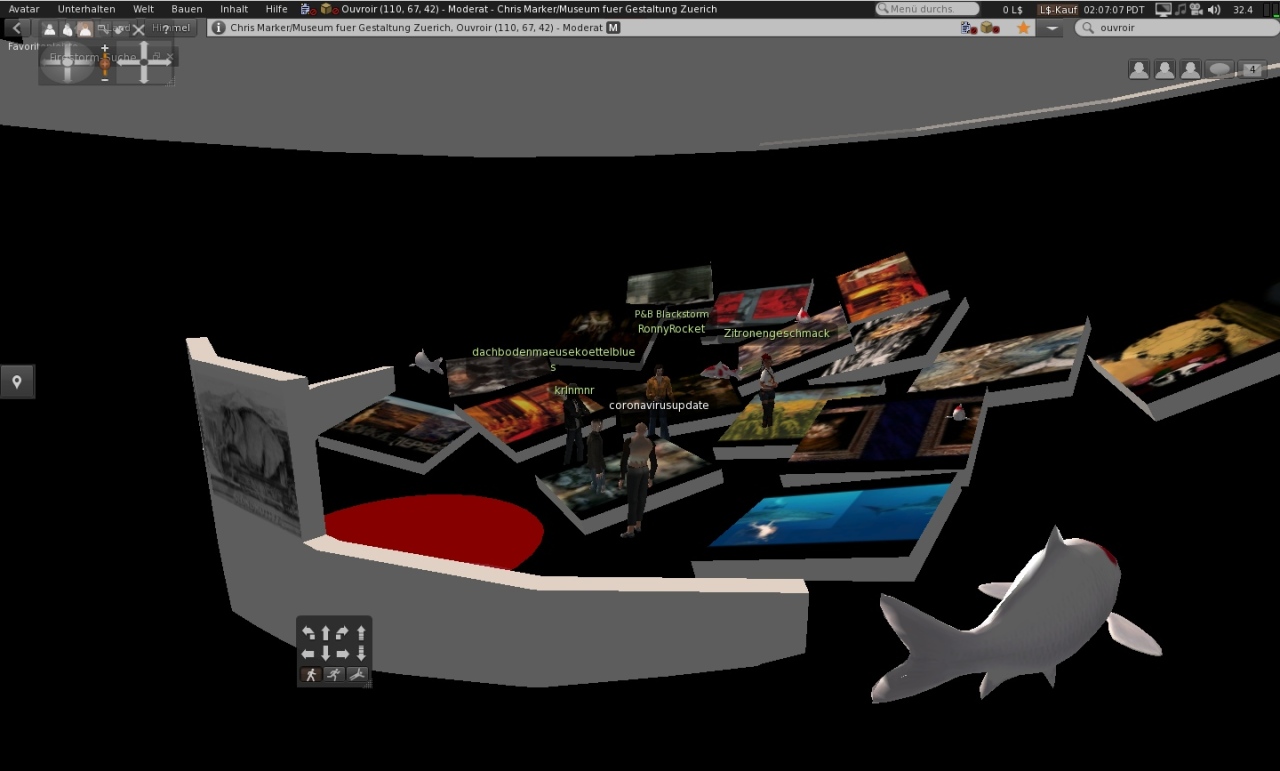Open the Hilfe menu
The width and height of the screenshot is (1280, 771).
[276, 8]
